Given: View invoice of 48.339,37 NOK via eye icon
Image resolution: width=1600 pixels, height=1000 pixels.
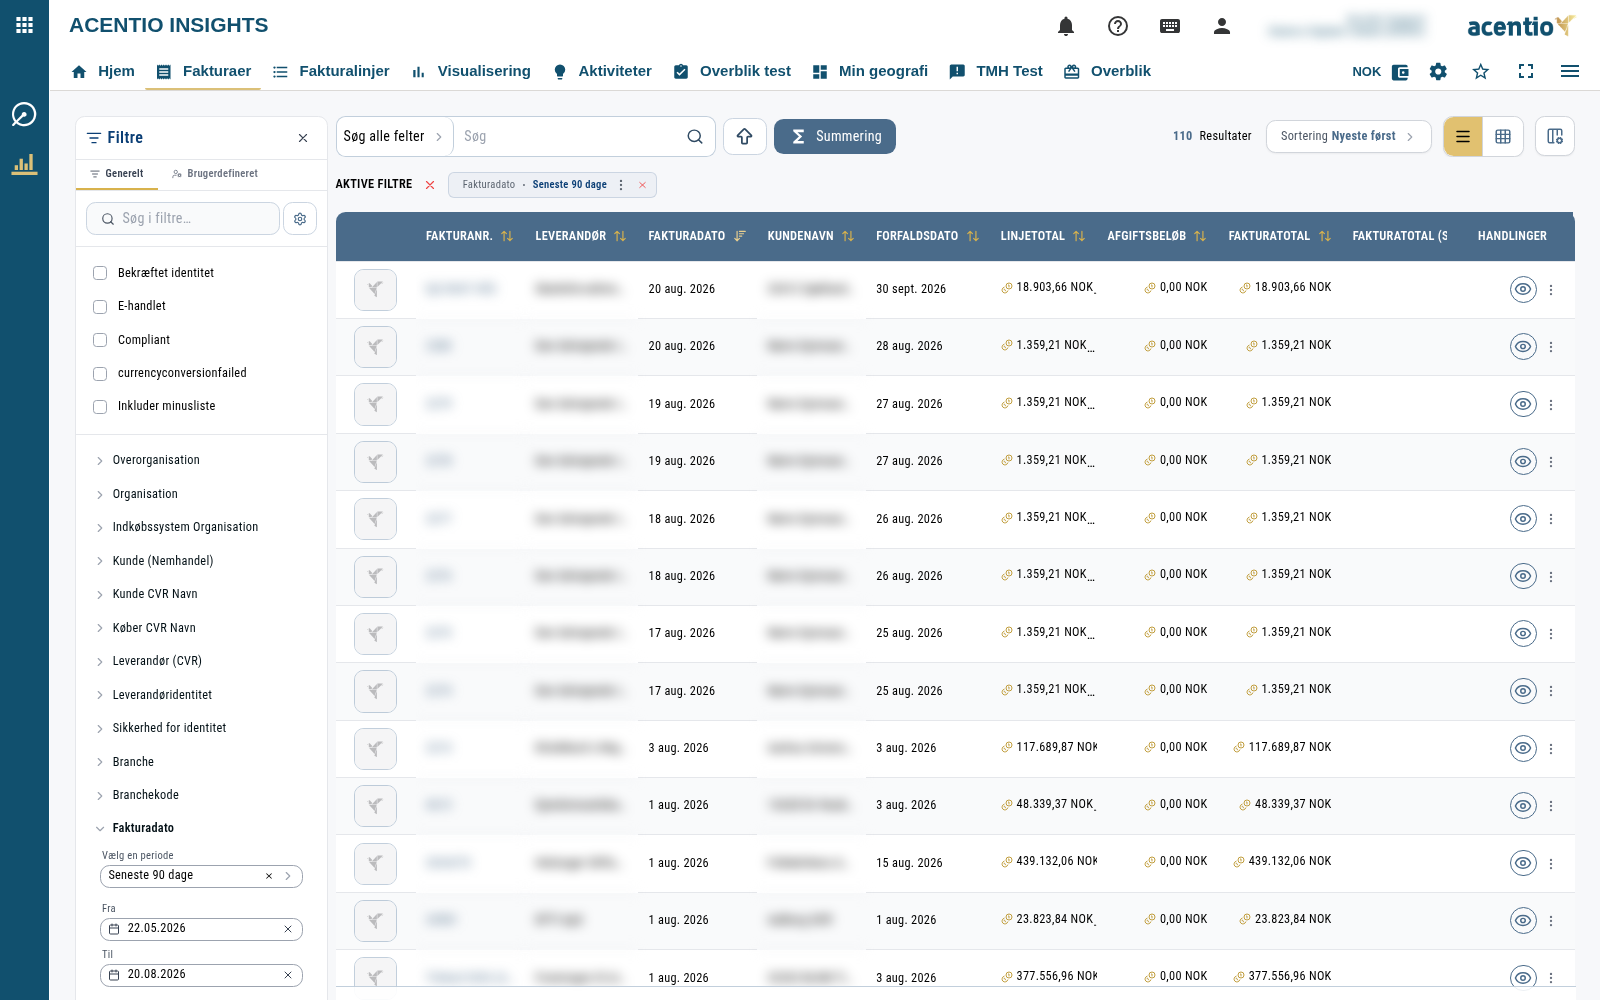Looking at the screenshot, I should [x=1523, y=806].
